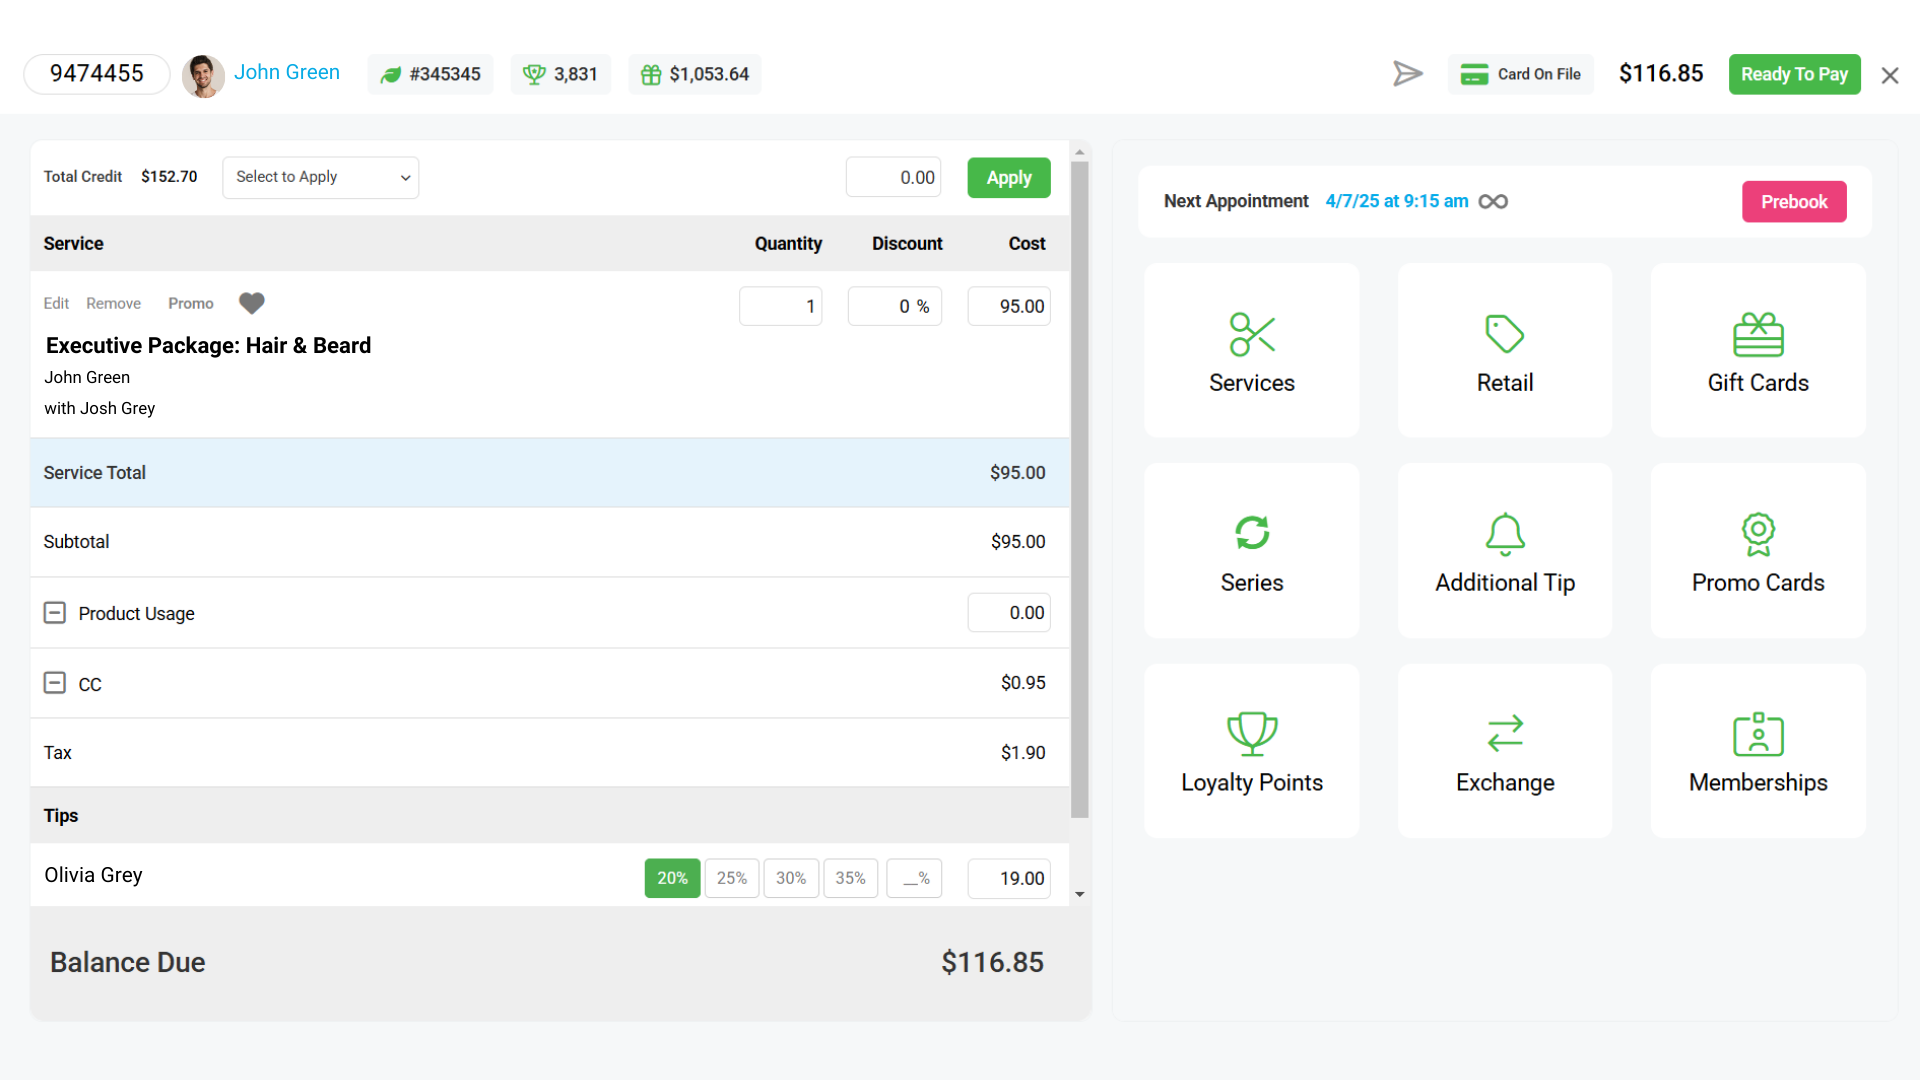Viewport: 1920px width, 1080px height.
Task: Open Additional Tip bell tile
Action: [x=1504, y=551]
